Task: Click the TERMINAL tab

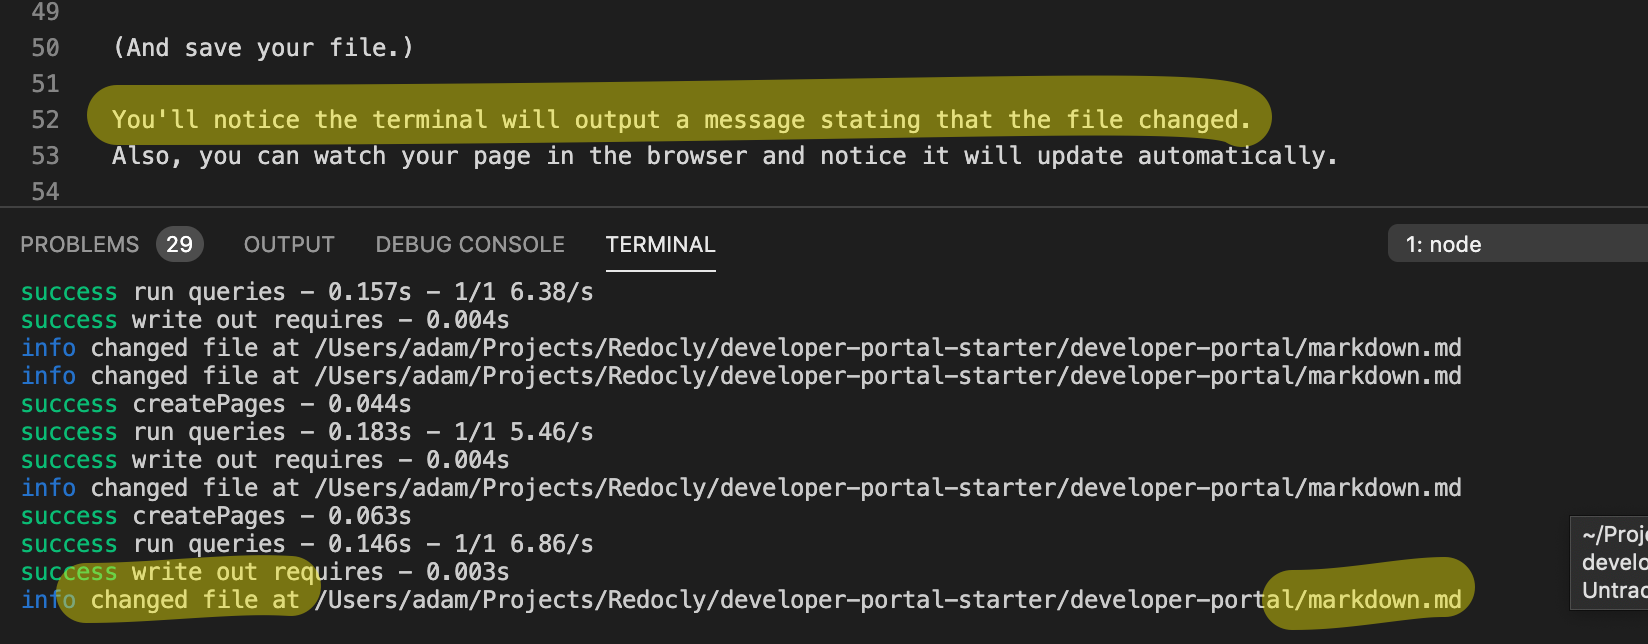Action: pyautogui.click(x=660, y=245)
